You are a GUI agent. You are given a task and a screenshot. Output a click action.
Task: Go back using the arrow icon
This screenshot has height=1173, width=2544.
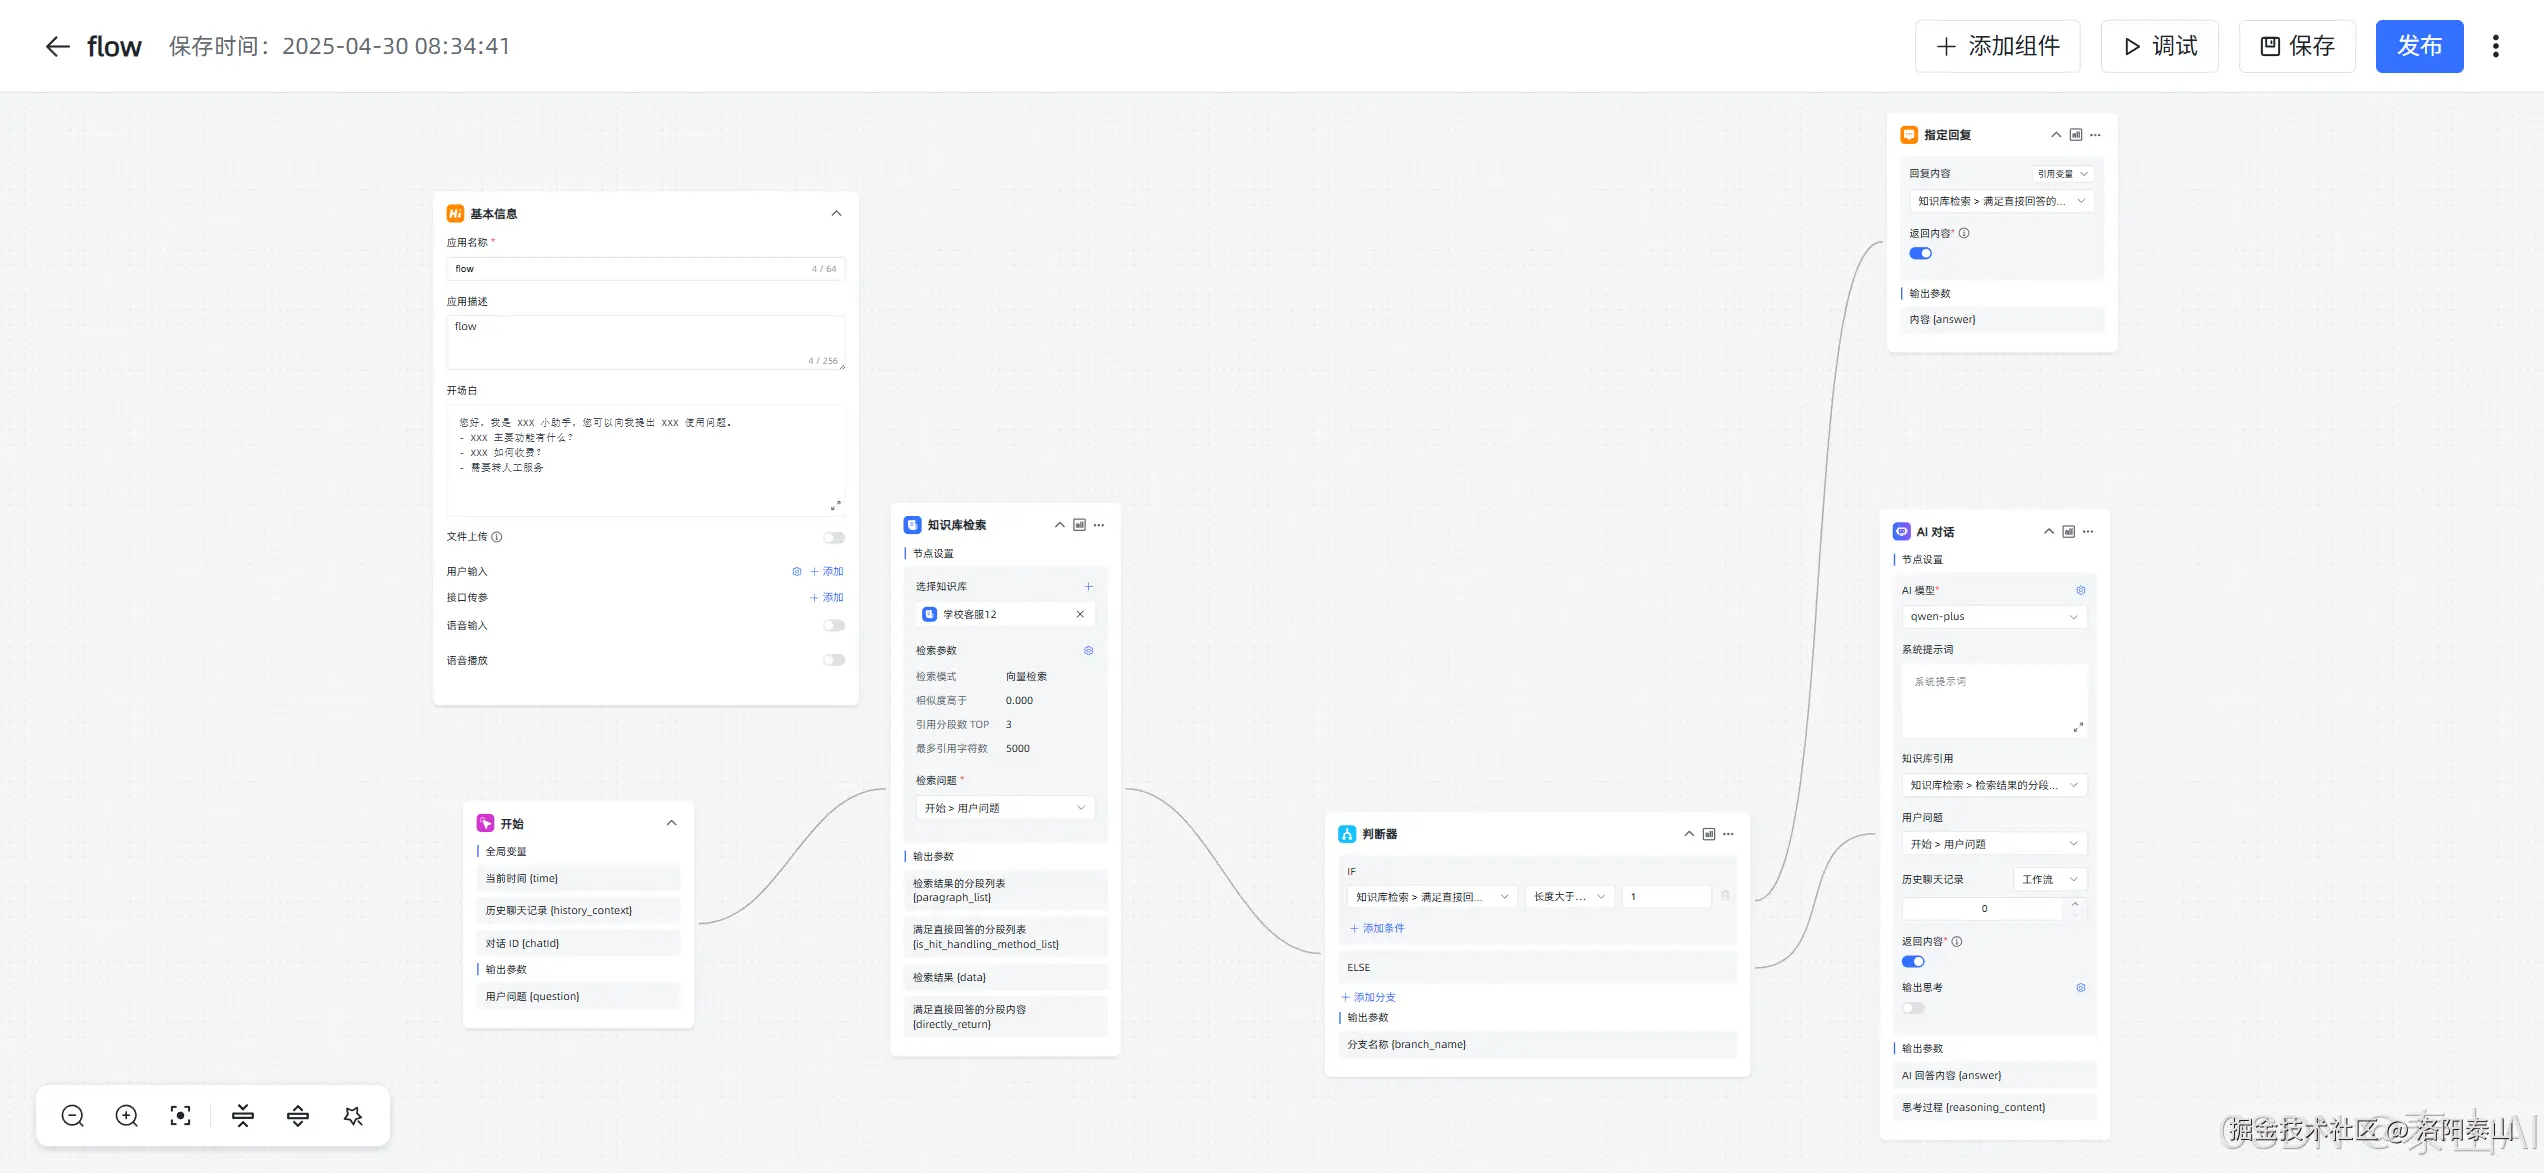pyautogui.click(x=58, y=46)
